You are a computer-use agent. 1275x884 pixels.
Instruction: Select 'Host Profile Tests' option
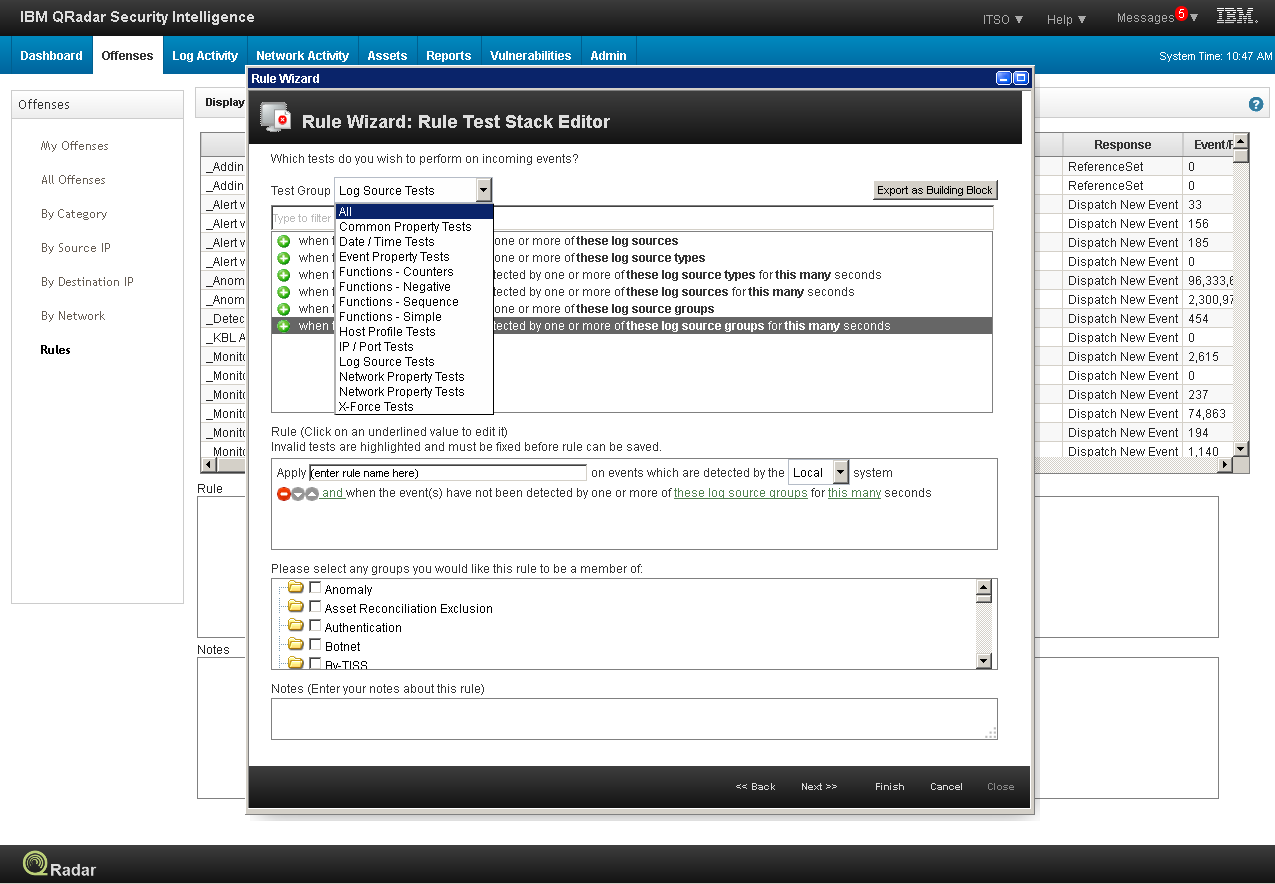tap(414, 332)
